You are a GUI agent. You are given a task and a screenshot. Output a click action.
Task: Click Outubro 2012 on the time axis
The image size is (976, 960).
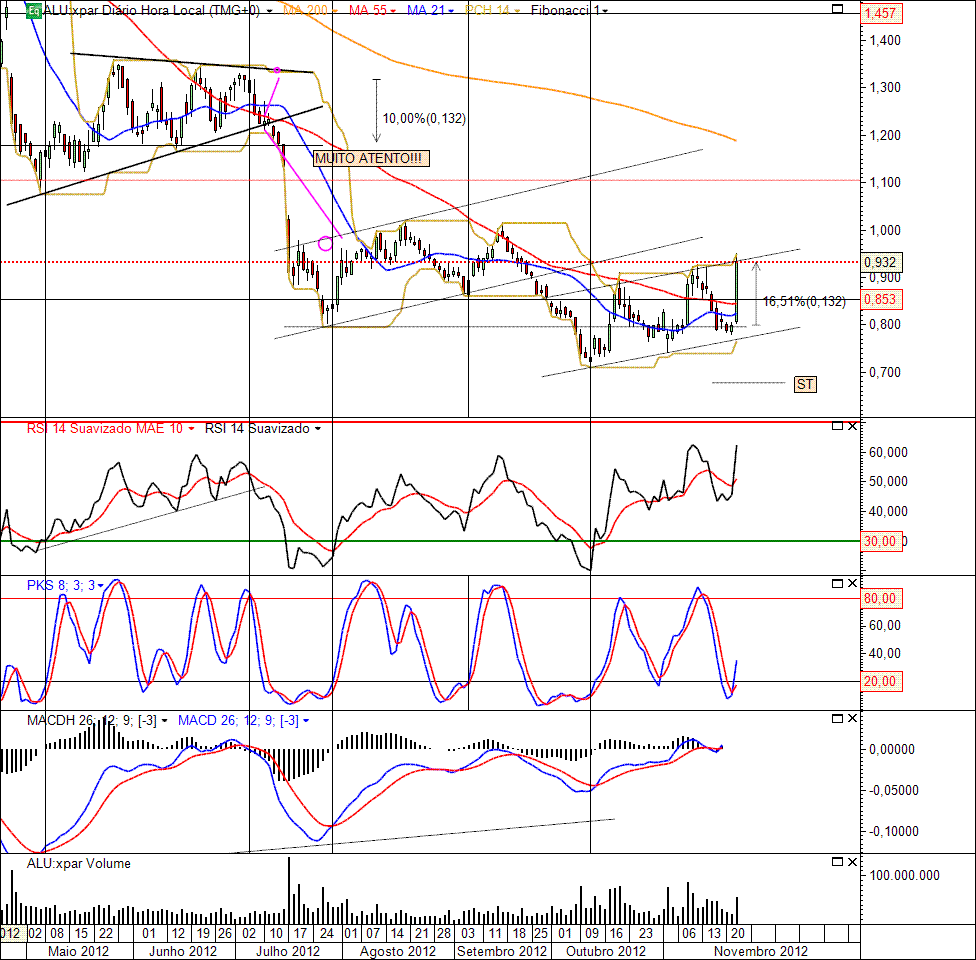pos(606,951)
